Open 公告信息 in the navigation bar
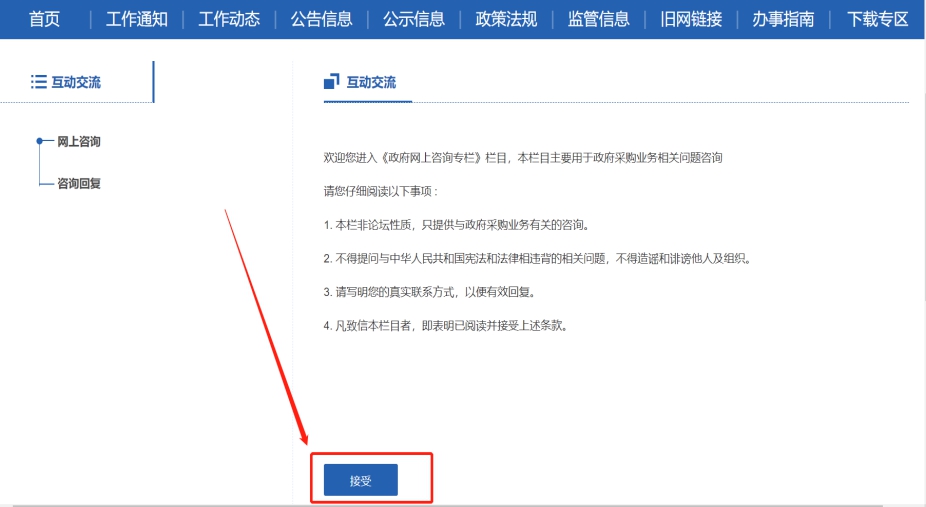 pos(321,19)
